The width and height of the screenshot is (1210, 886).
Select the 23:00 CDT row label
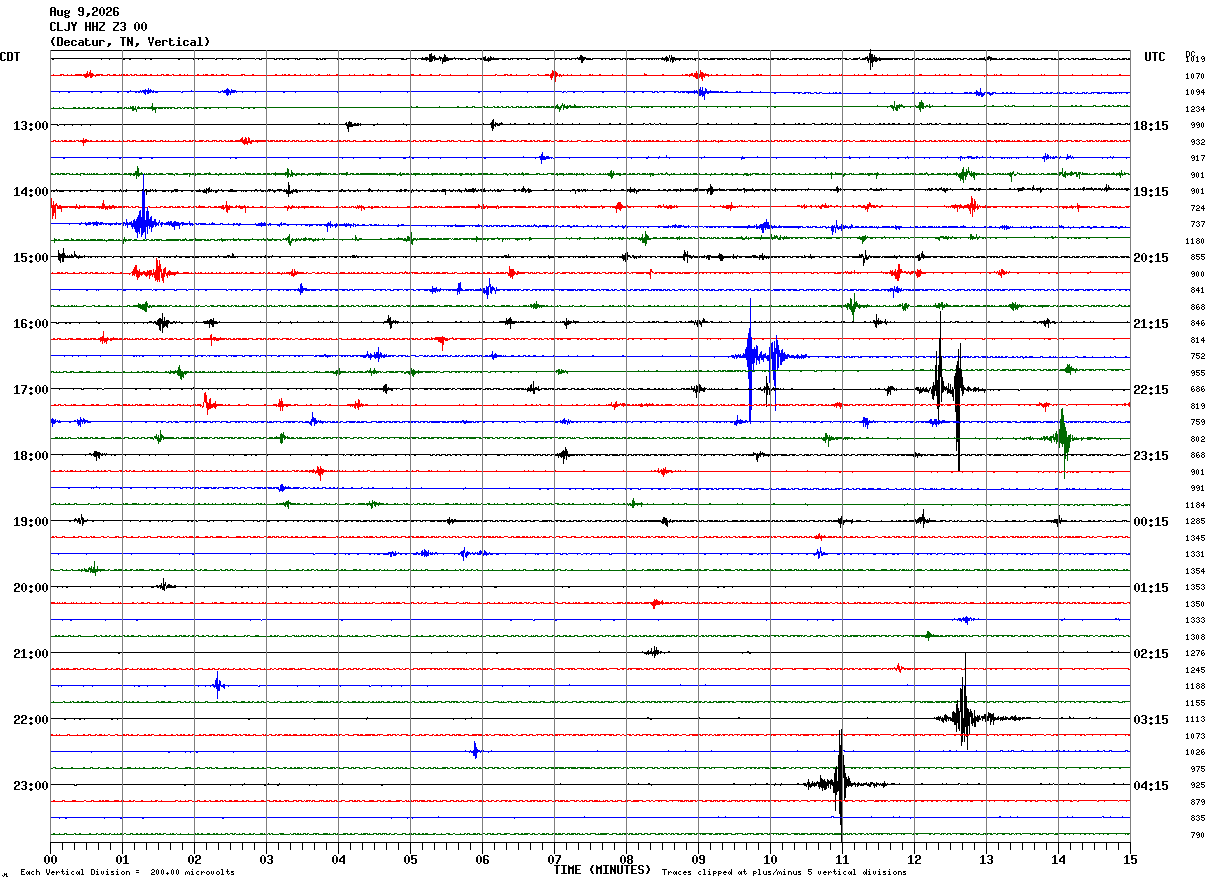click(x=30, y=785)
